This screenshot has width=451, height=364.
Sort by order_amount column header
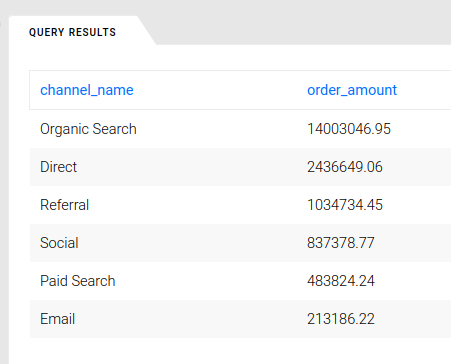352,90
